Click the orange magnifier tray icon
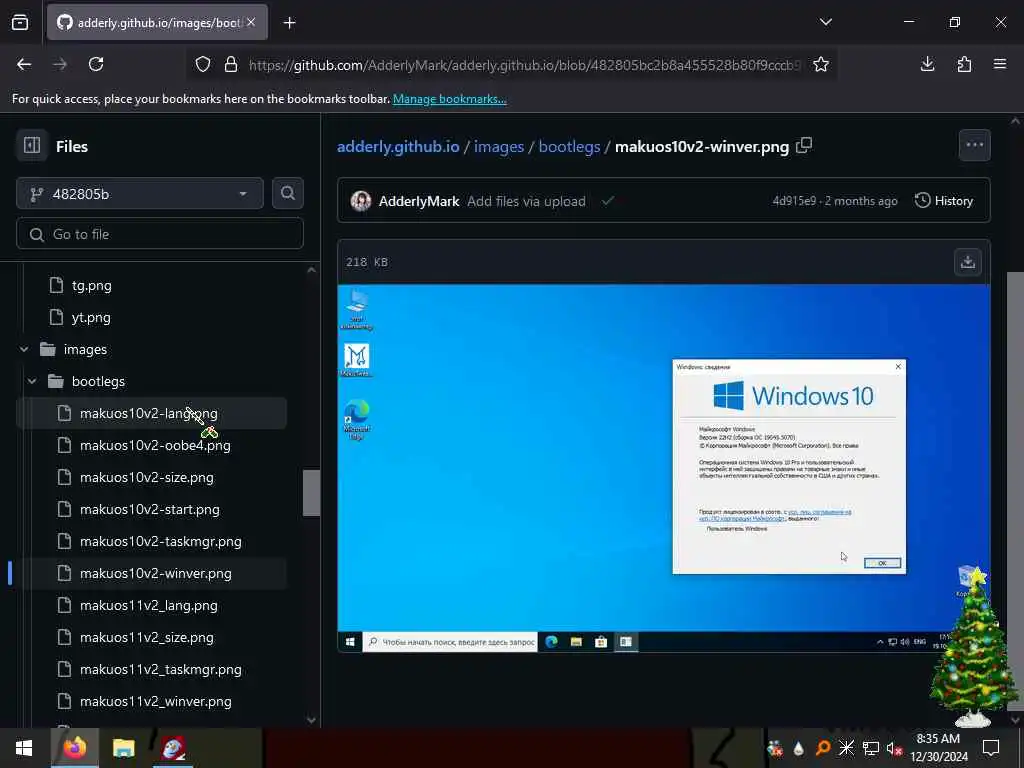The width and height of the screenshot is (1024, 768). coord(823,748)
